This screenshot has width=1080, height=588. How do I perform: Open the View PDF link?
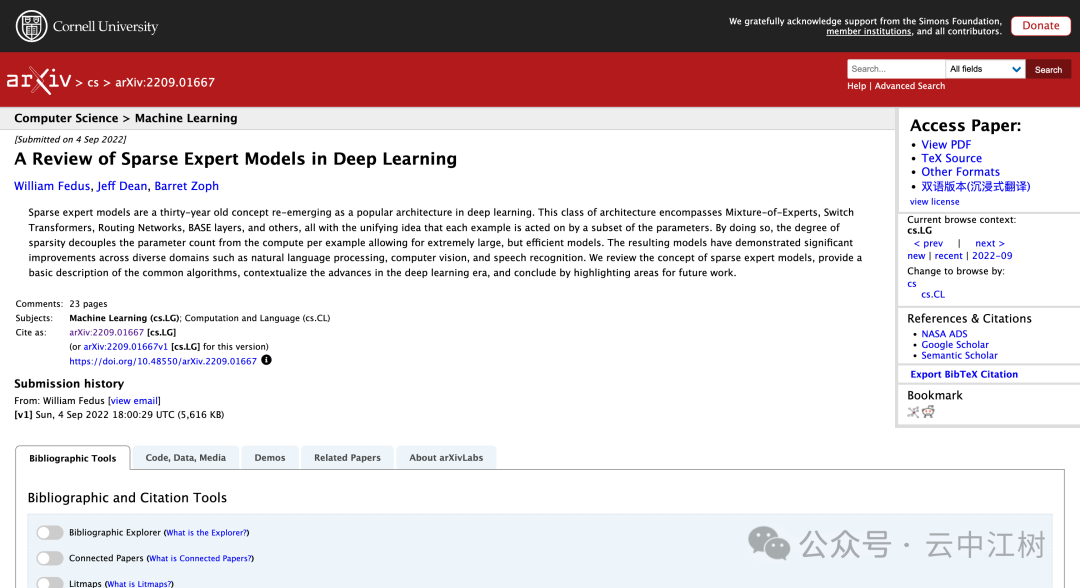946,145
